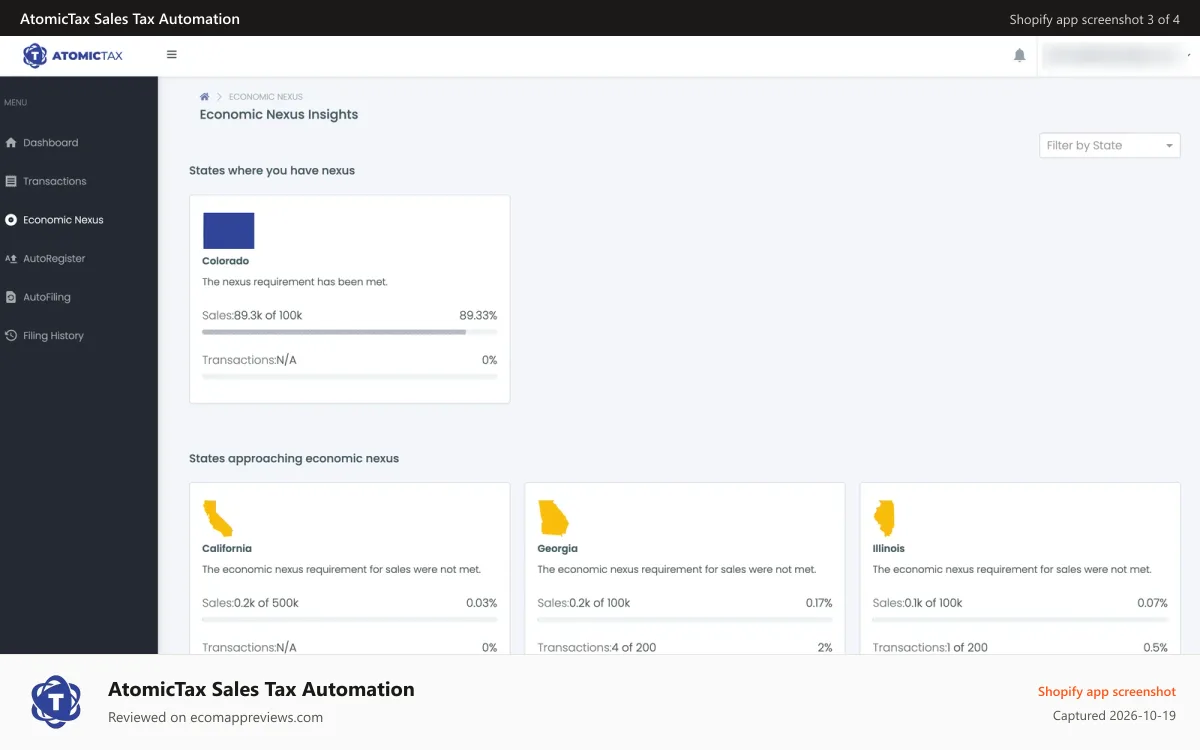The height and width of the screenshot is (750, 1200).
Task: Click ECONOMIC NEXUS breadcrumb link
Action: (265, 97)
